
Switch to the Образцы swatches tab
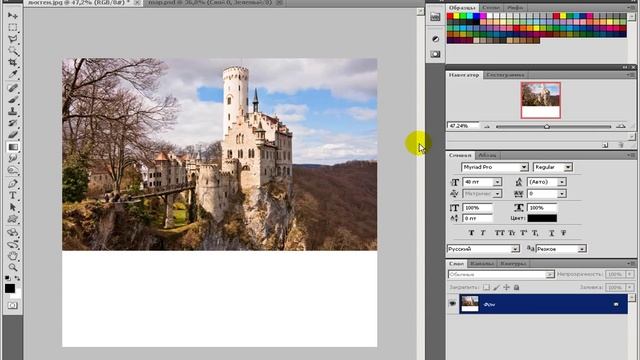coord(462,8)
